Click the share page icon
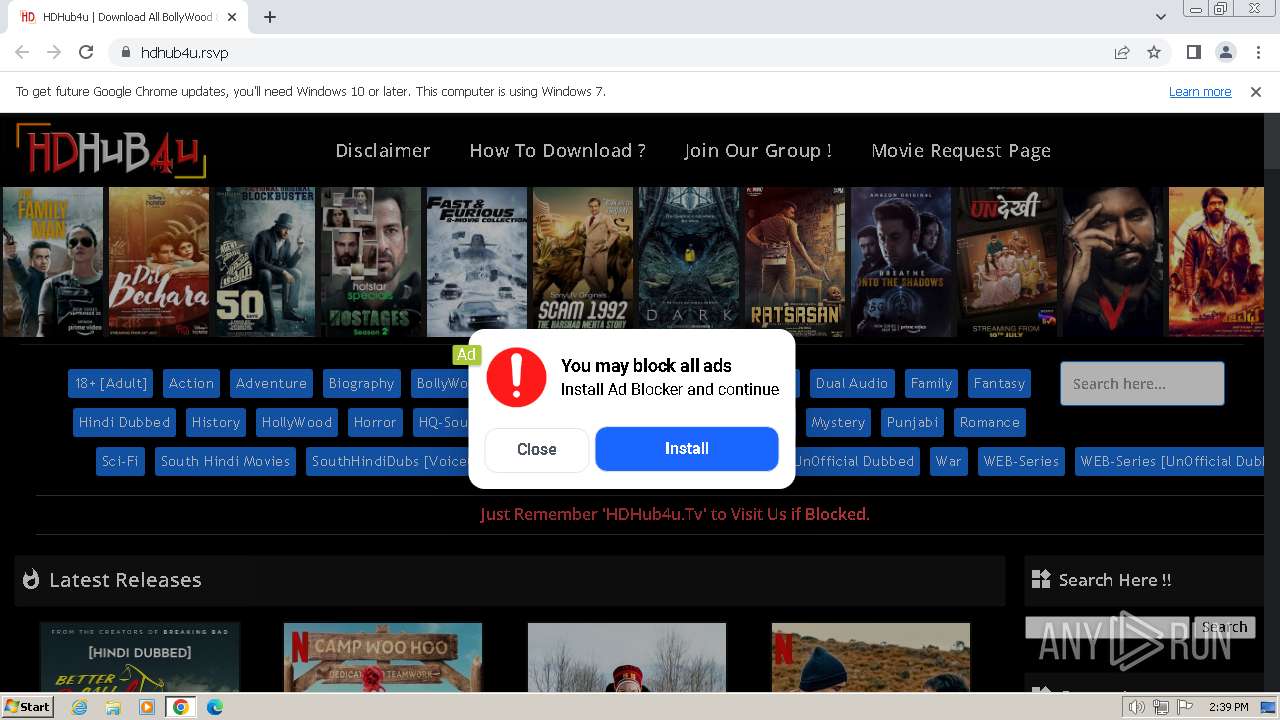 click(1122, 52)
